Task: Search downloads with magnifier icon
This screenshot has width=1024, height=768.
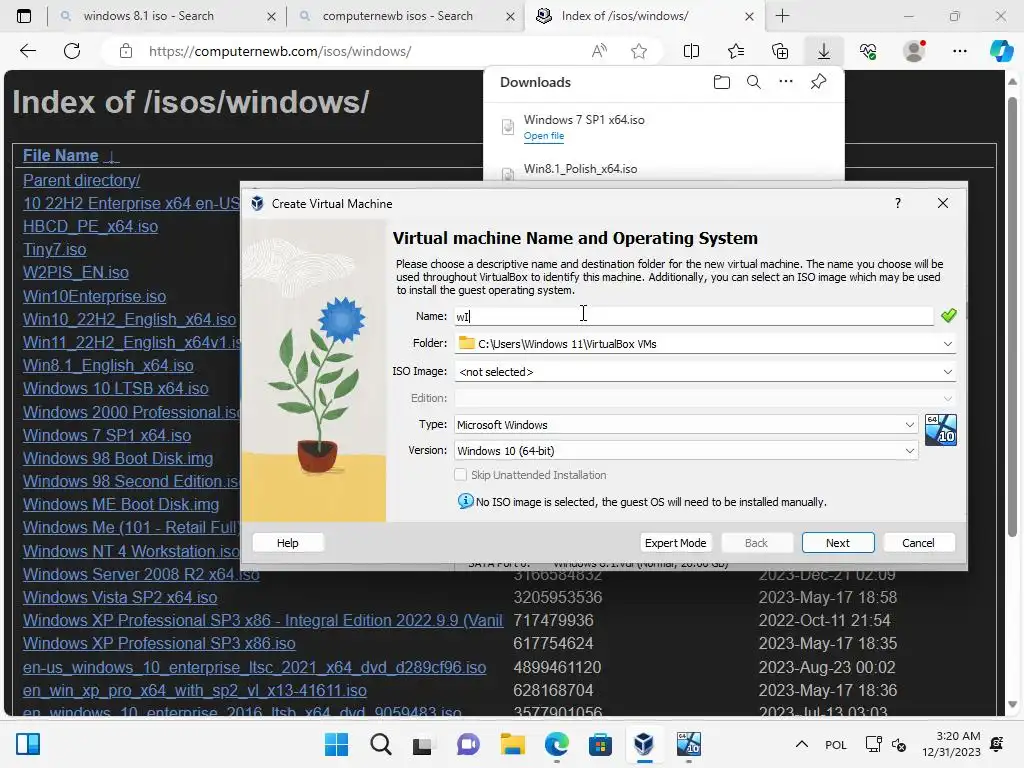Action: (754, 82)
